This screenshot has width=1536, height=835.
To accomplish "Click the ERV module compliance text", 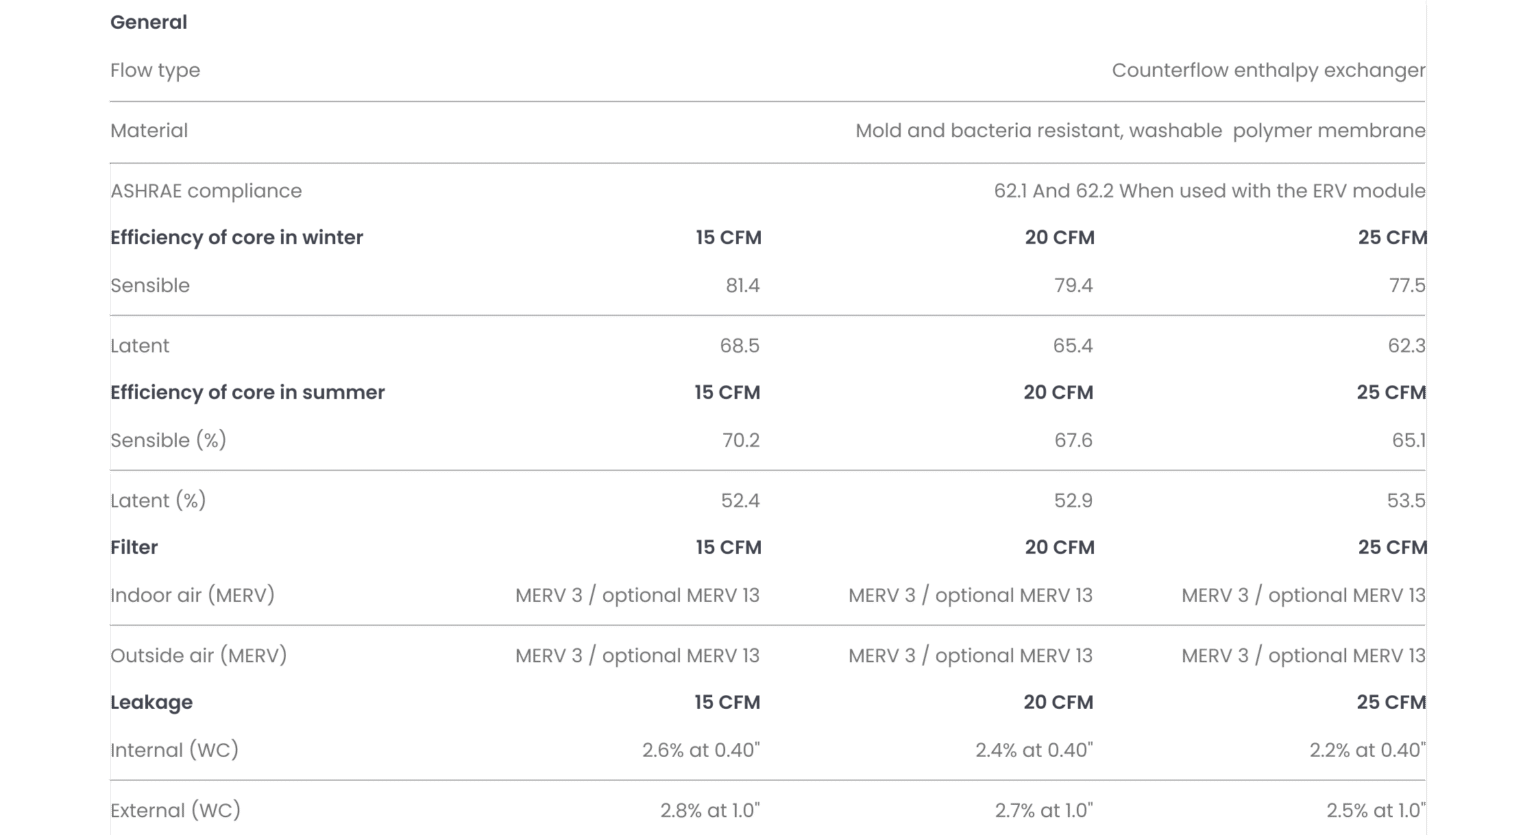I will point(1209,190).
